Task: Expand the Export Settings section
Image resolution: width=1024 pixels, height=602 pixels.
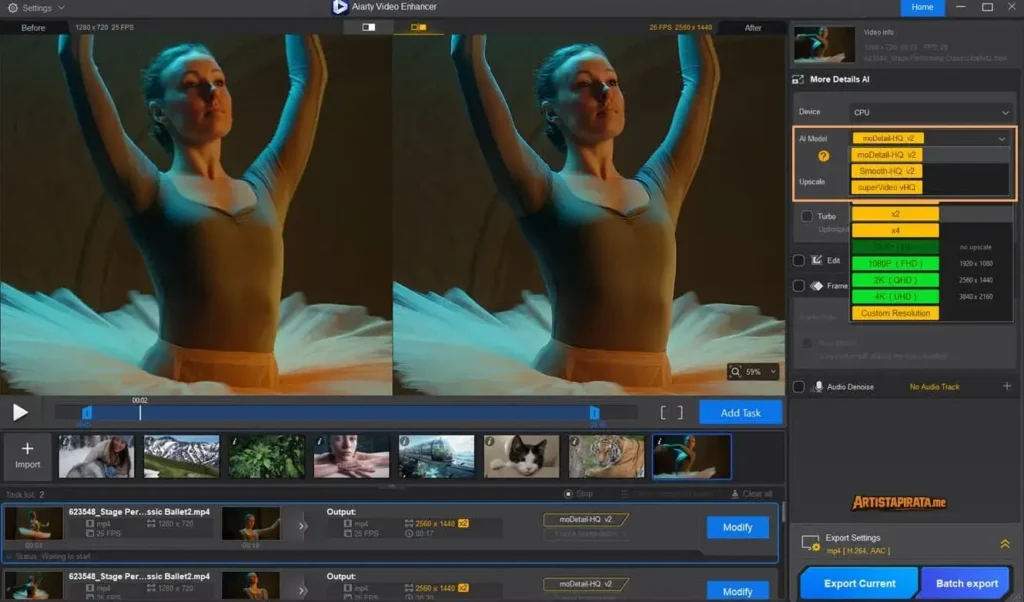Action: (x=1005, y=544)
